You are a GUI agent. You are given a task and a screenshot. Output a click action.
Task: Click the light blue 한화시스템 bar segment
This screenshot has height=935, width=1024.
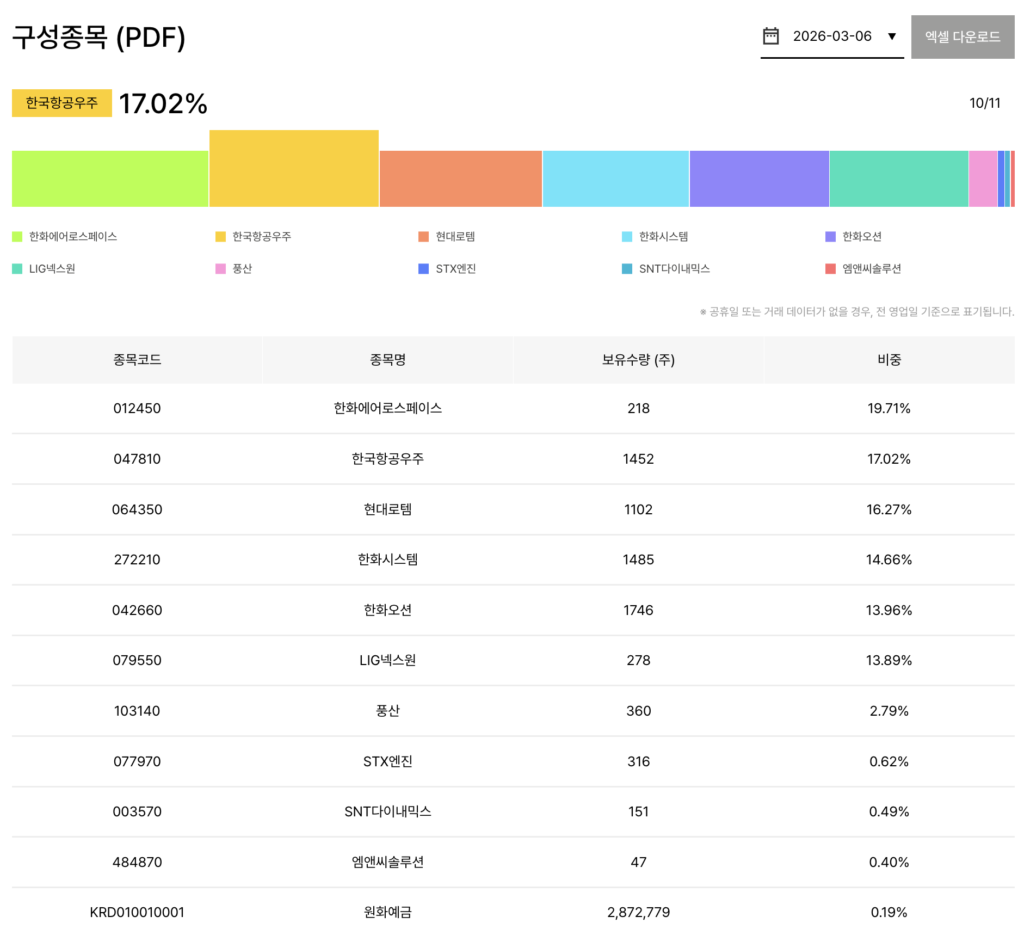click(x=615, y=179)
